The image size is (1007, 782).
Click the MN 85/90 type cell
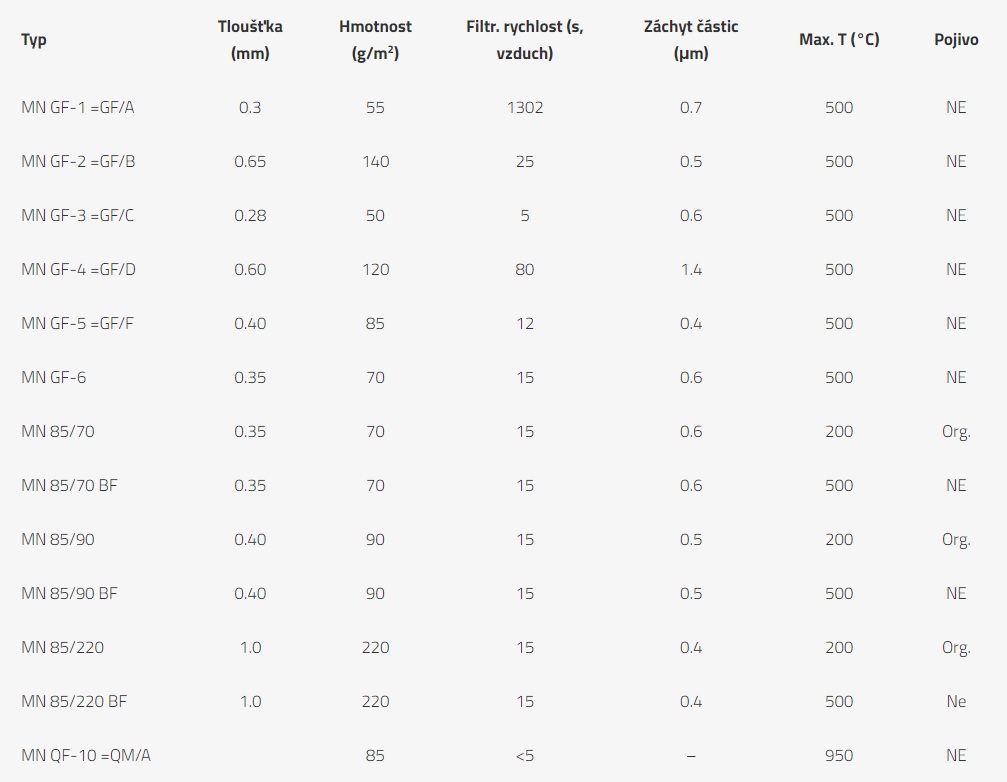click(x=58, y=539)
